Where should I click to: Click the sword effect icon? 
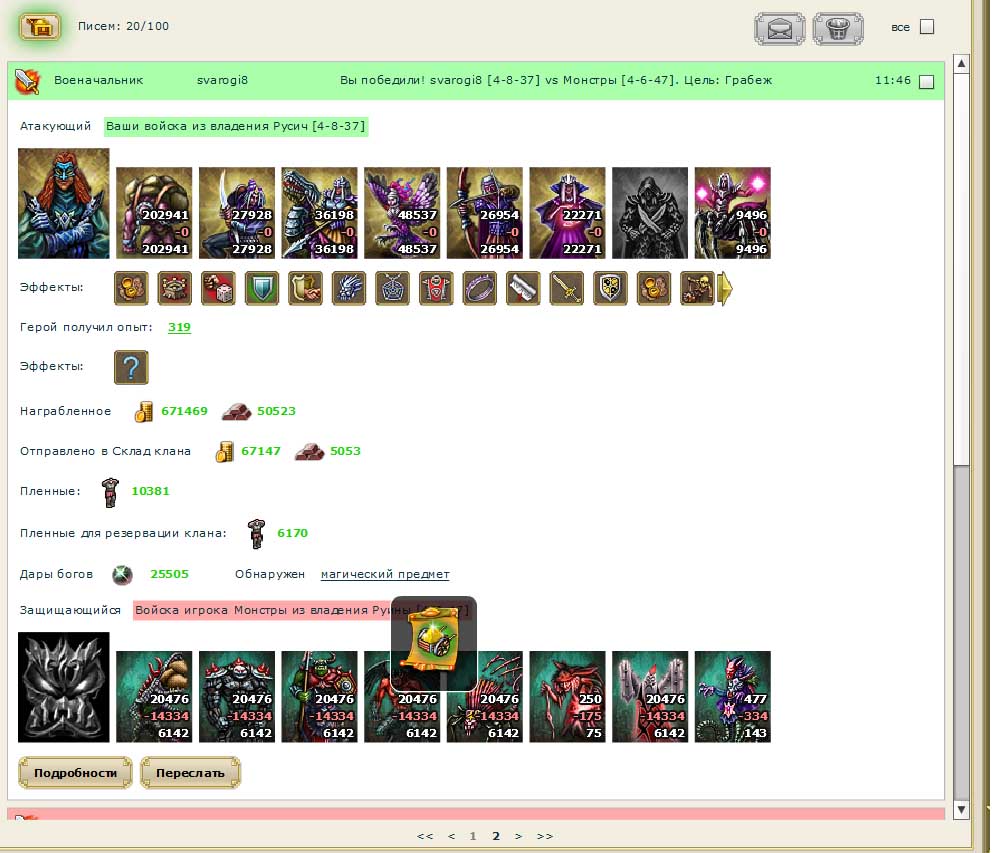(x=566, y=287)
